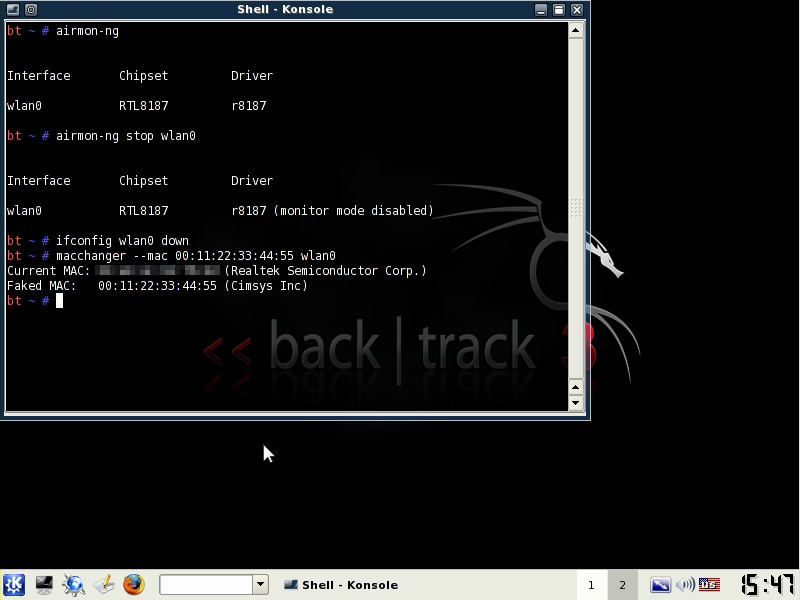Click the run command input field in the taskbar
This screenshot has height=600, width=800.
[x=206, y=585]
